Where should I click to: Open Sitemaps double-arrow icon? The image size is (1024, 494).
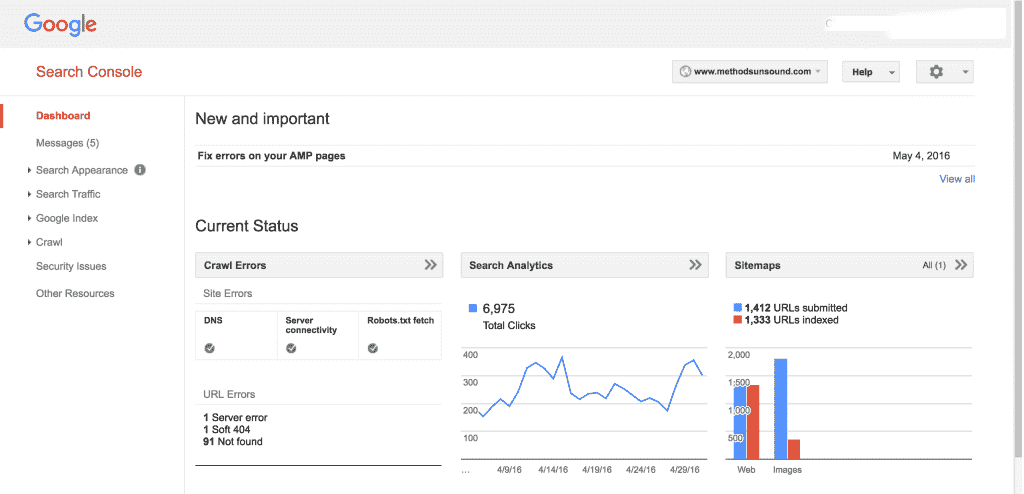961,265
